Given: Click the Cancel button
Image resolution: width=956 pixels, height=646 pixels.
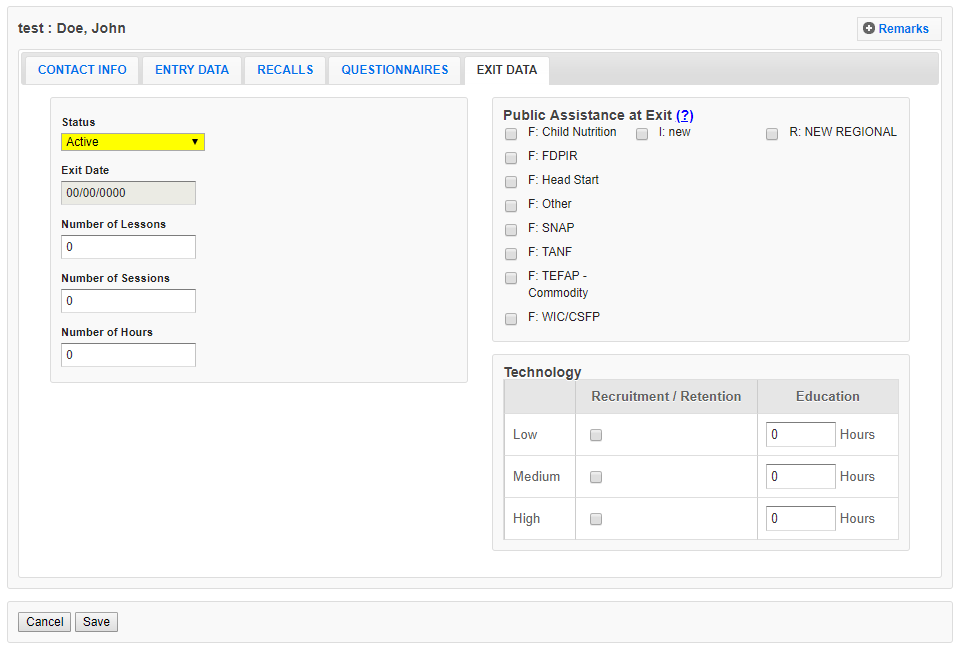Looking at the screenshot, I should tap(44, 622).
